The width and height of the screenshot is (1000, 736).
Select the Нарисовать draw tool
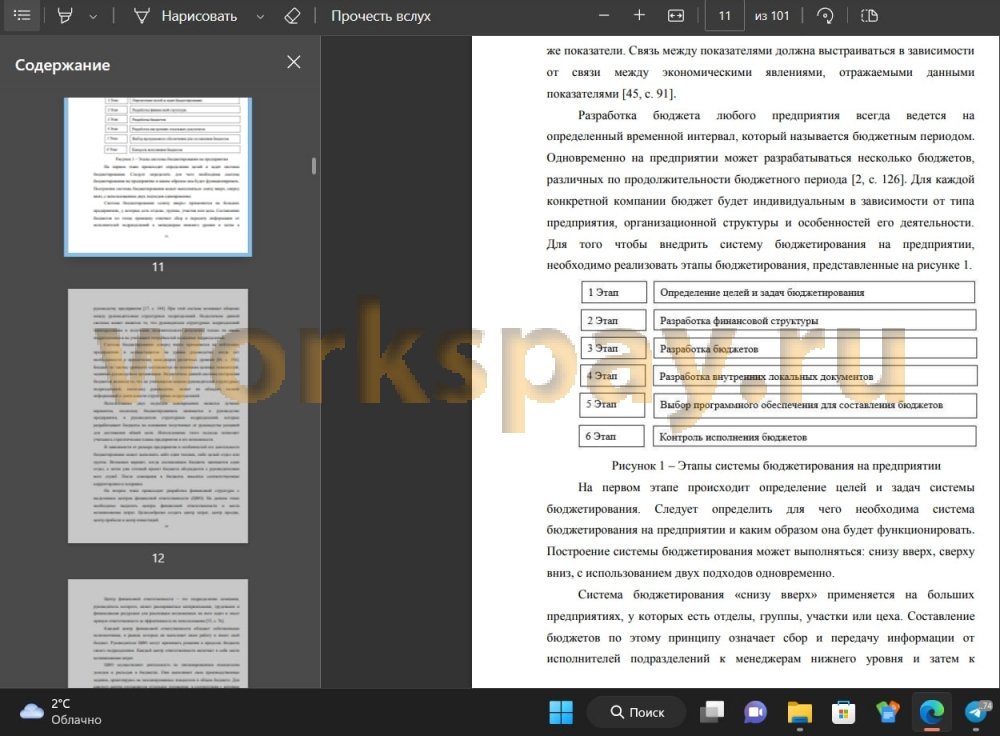185,16
